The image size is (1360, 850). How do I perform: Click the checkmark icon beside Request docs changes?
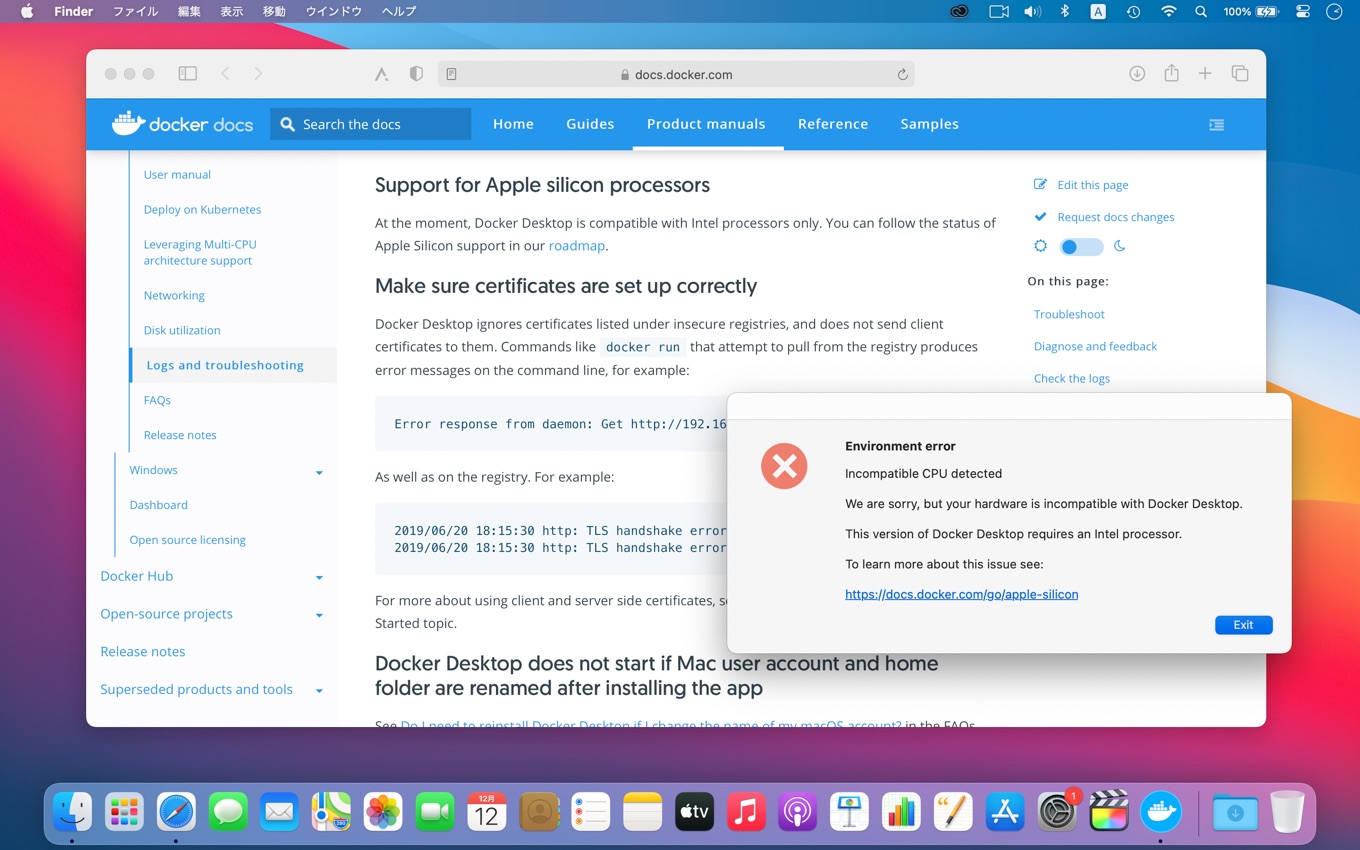pyautogui.click(x=1040, y=216)
